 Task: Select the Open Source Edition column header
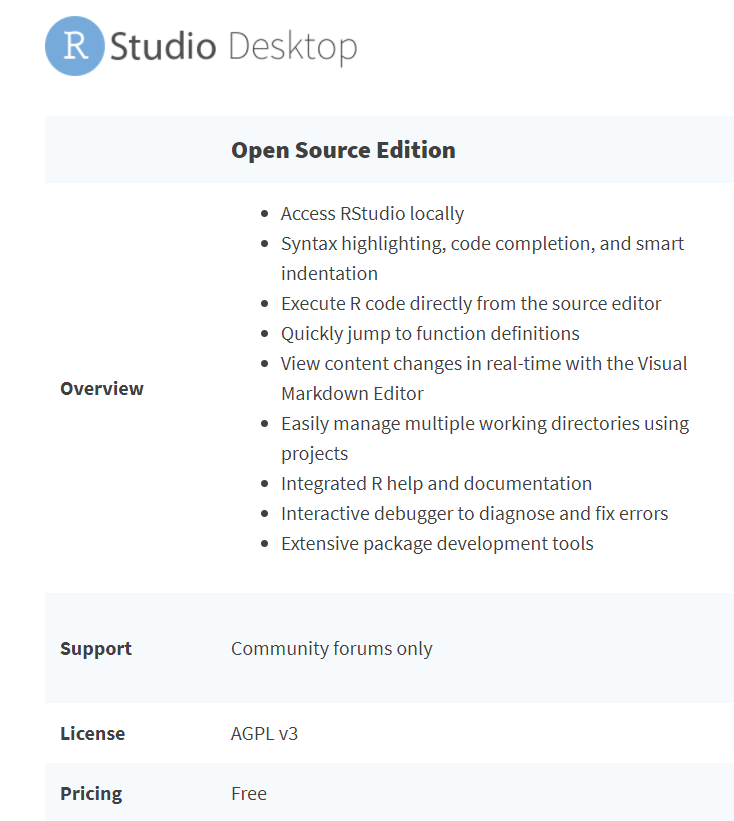343,150
